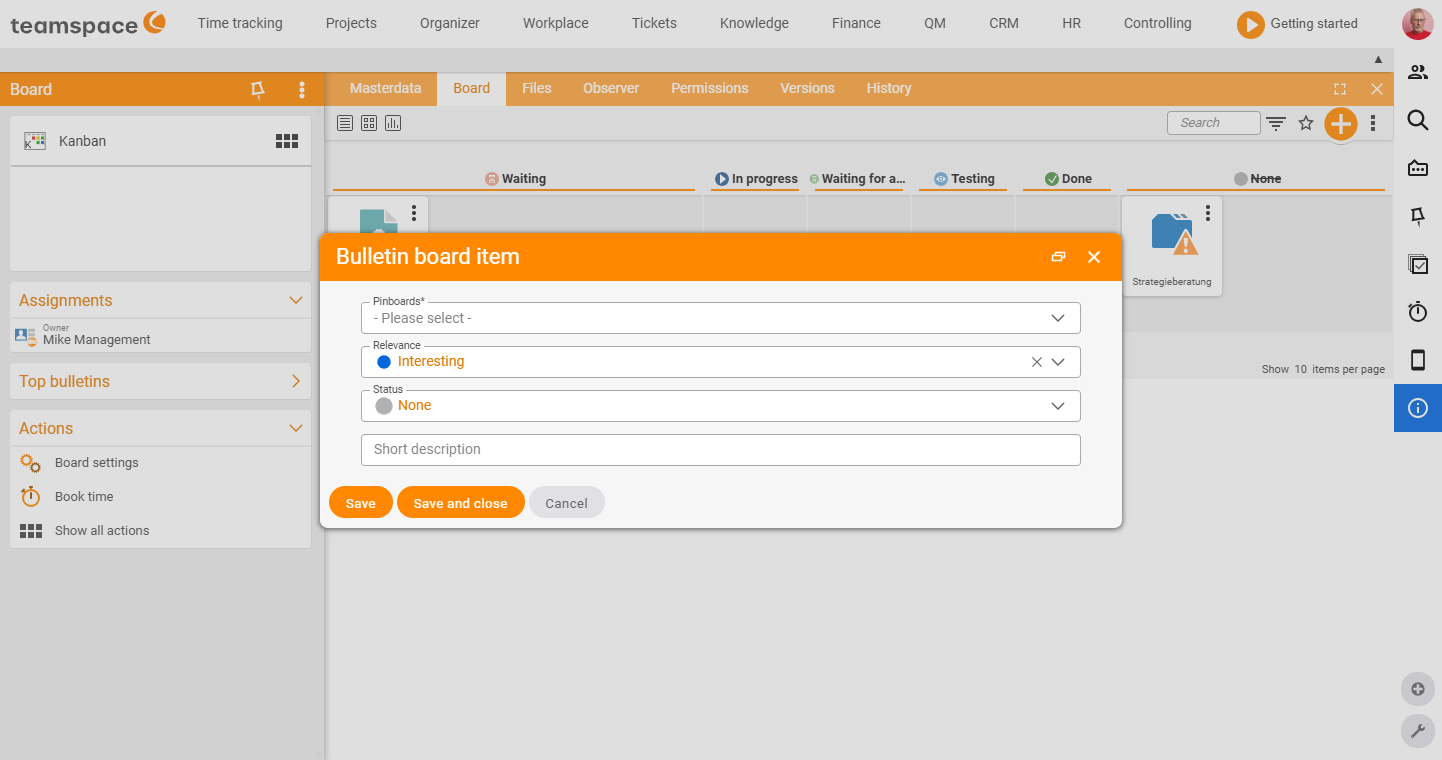
Task: Click Show all actions
Action: [102, 531]
